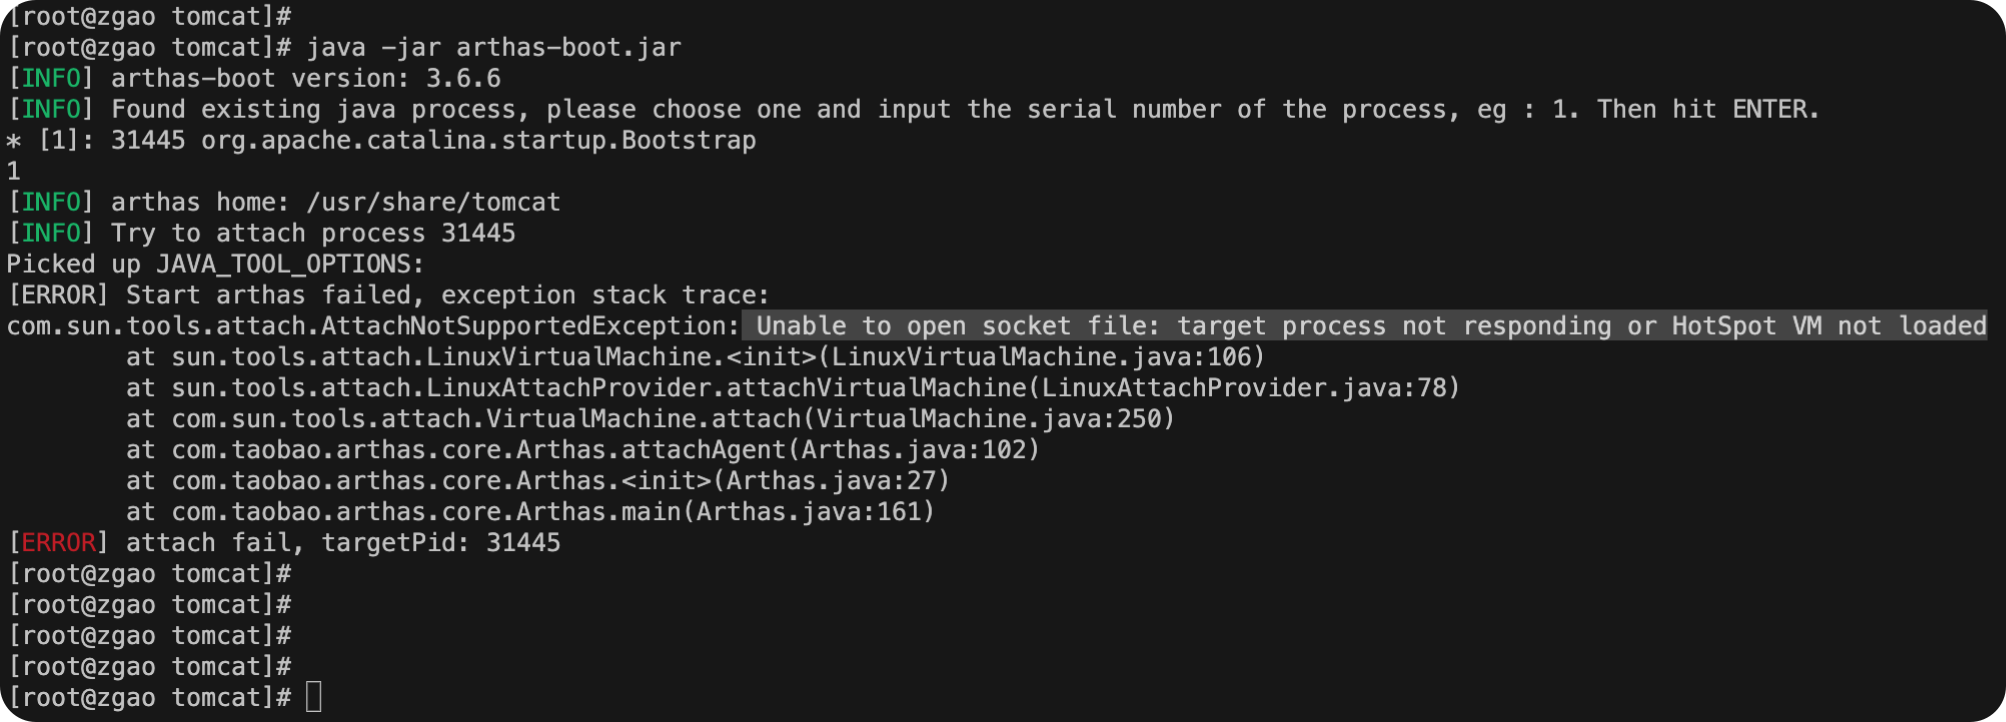2006x722 pixels.
Task: Click "org.apache.catalina.startup.Bootstrap" in the process list
Action: pyautogui.click(x=478, y=140)
